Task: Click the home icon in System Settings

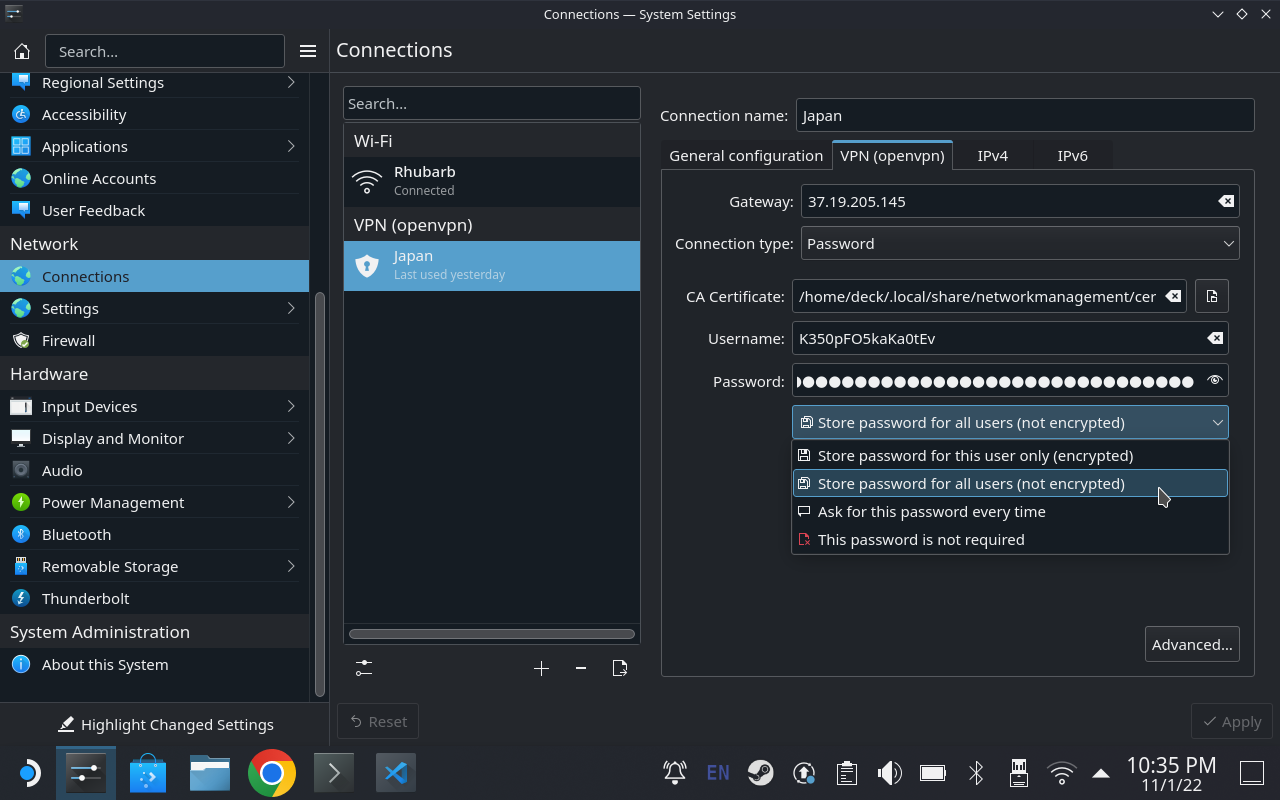Action: 22,51
